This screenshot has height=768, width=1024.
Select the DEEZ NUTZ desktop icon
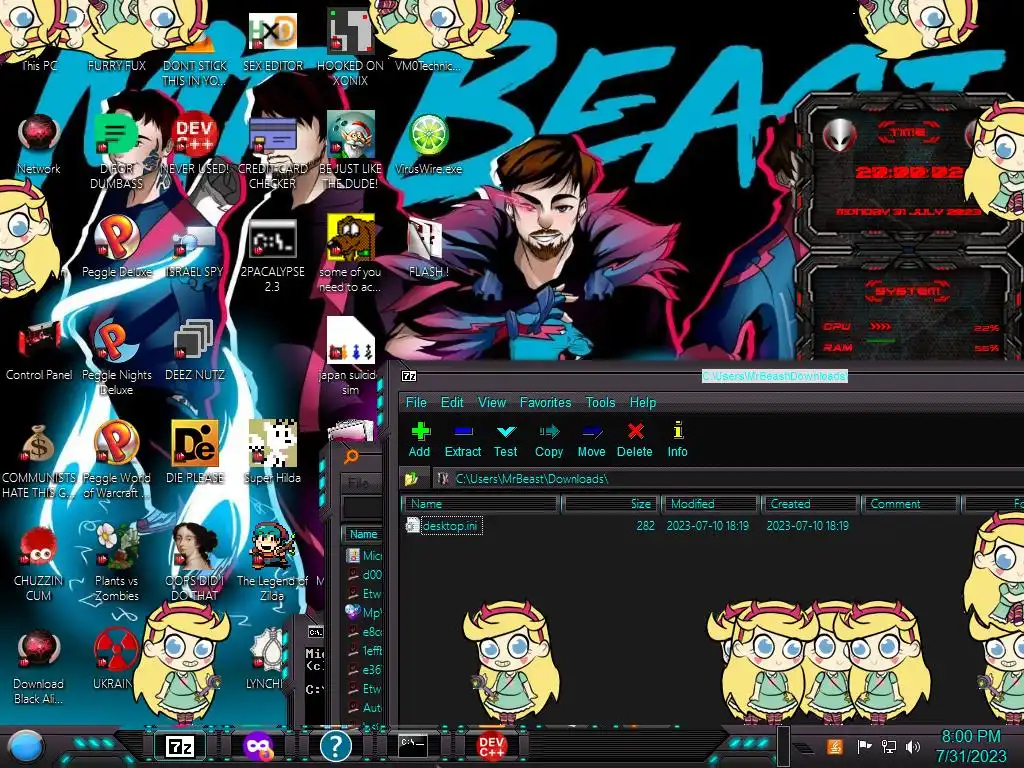coord(195,351)
